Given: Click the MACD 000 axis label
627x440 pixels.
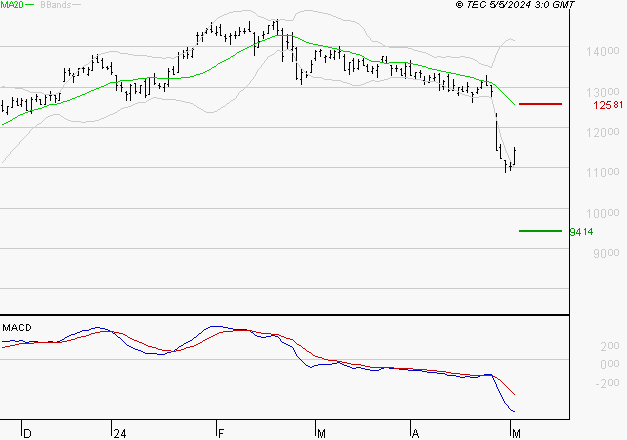Looking at the screenshot, I should point(610,364).
